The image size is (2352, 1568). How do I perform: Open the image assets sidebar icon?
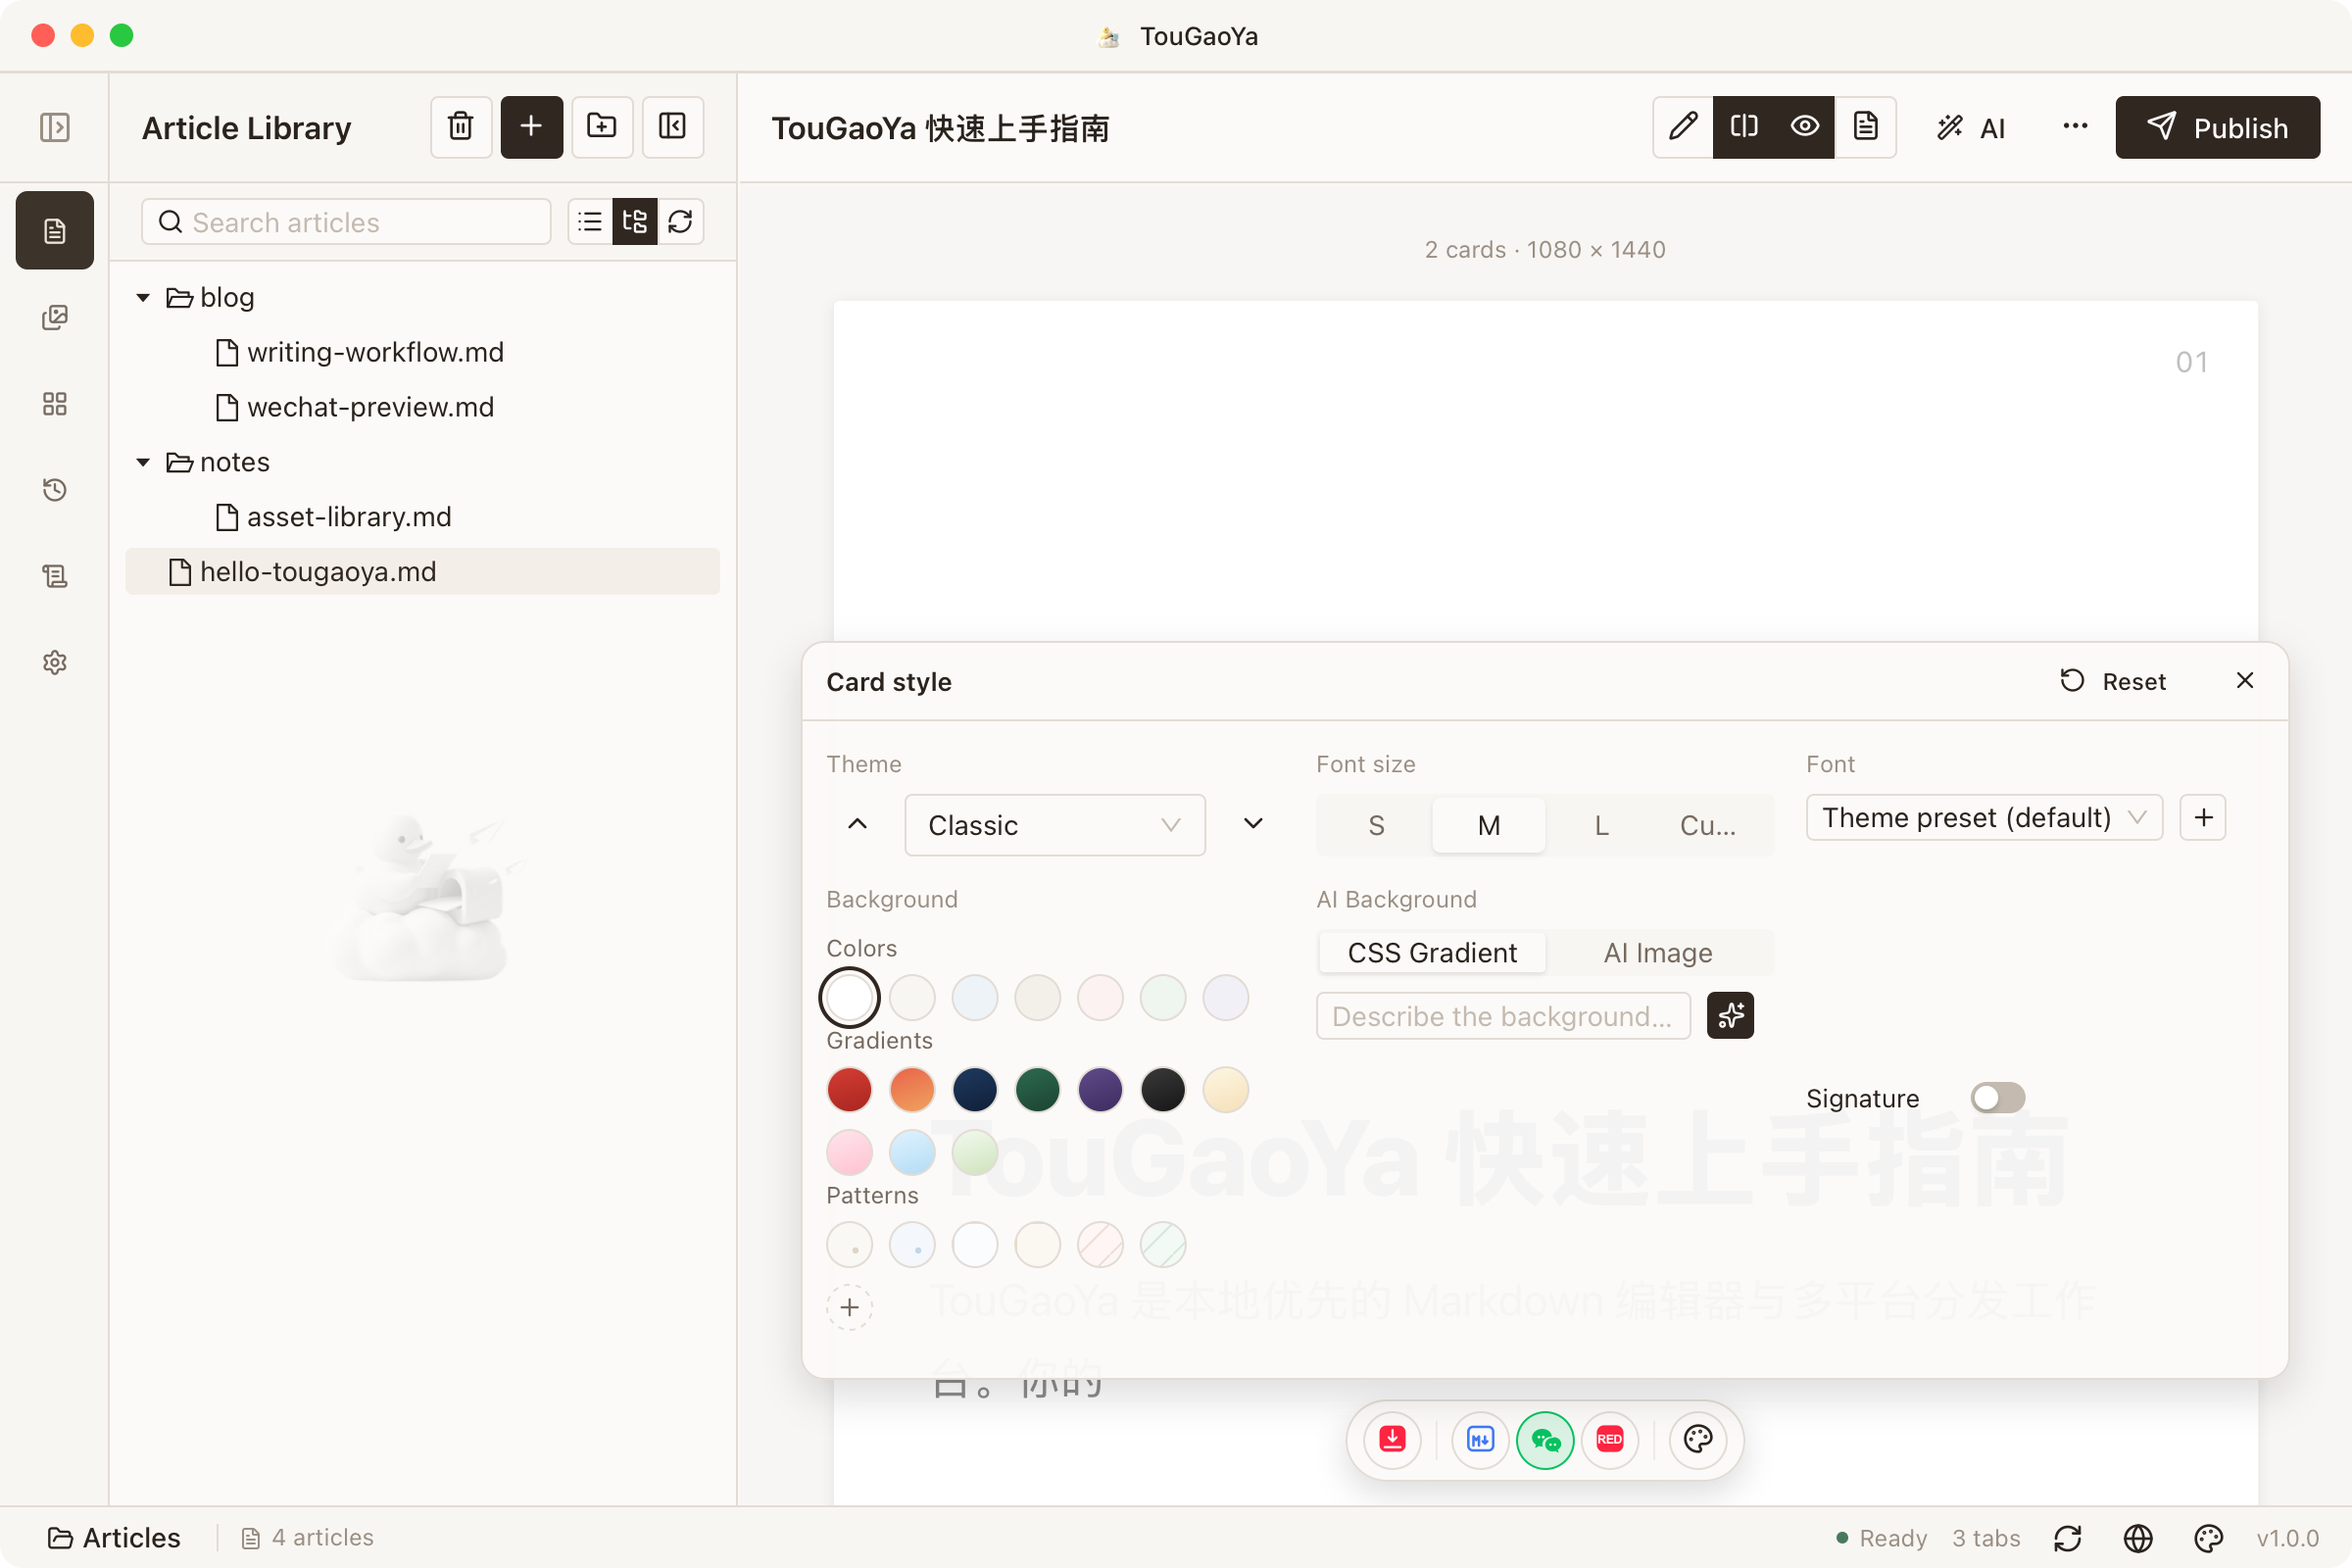click(x=55, y=318)
